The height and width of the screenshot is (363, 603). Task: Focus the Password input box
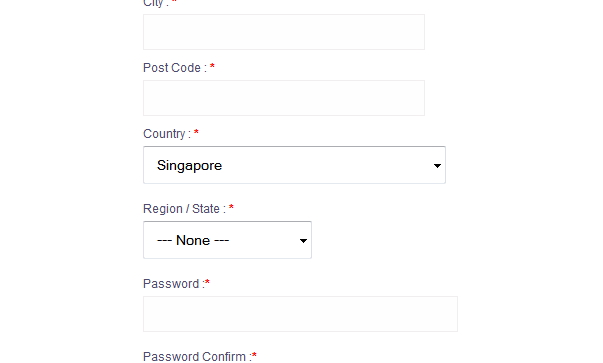300,314
